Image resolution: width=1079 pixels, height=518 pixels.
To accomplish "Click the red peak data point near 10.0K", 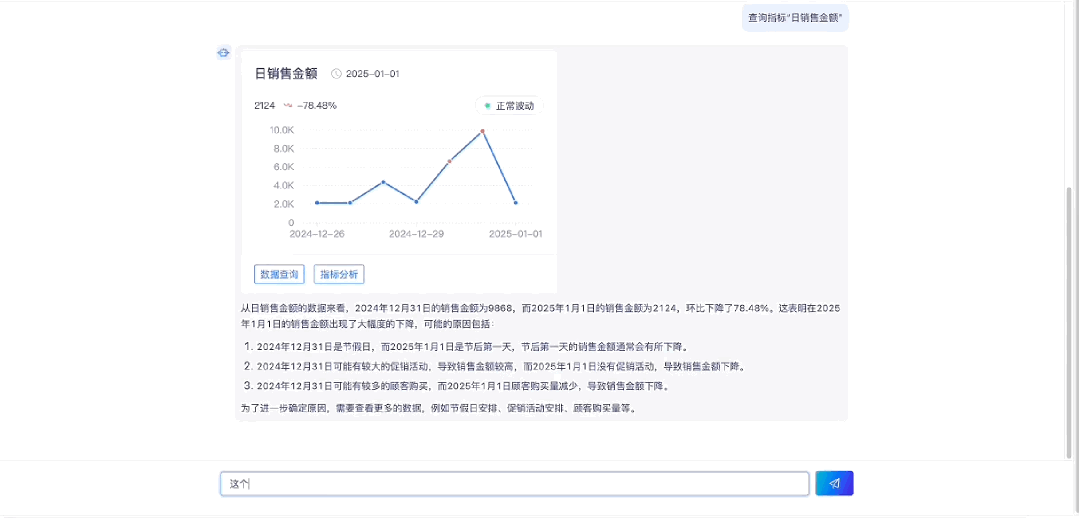I will pyautogui.click(x=482, y=131).
